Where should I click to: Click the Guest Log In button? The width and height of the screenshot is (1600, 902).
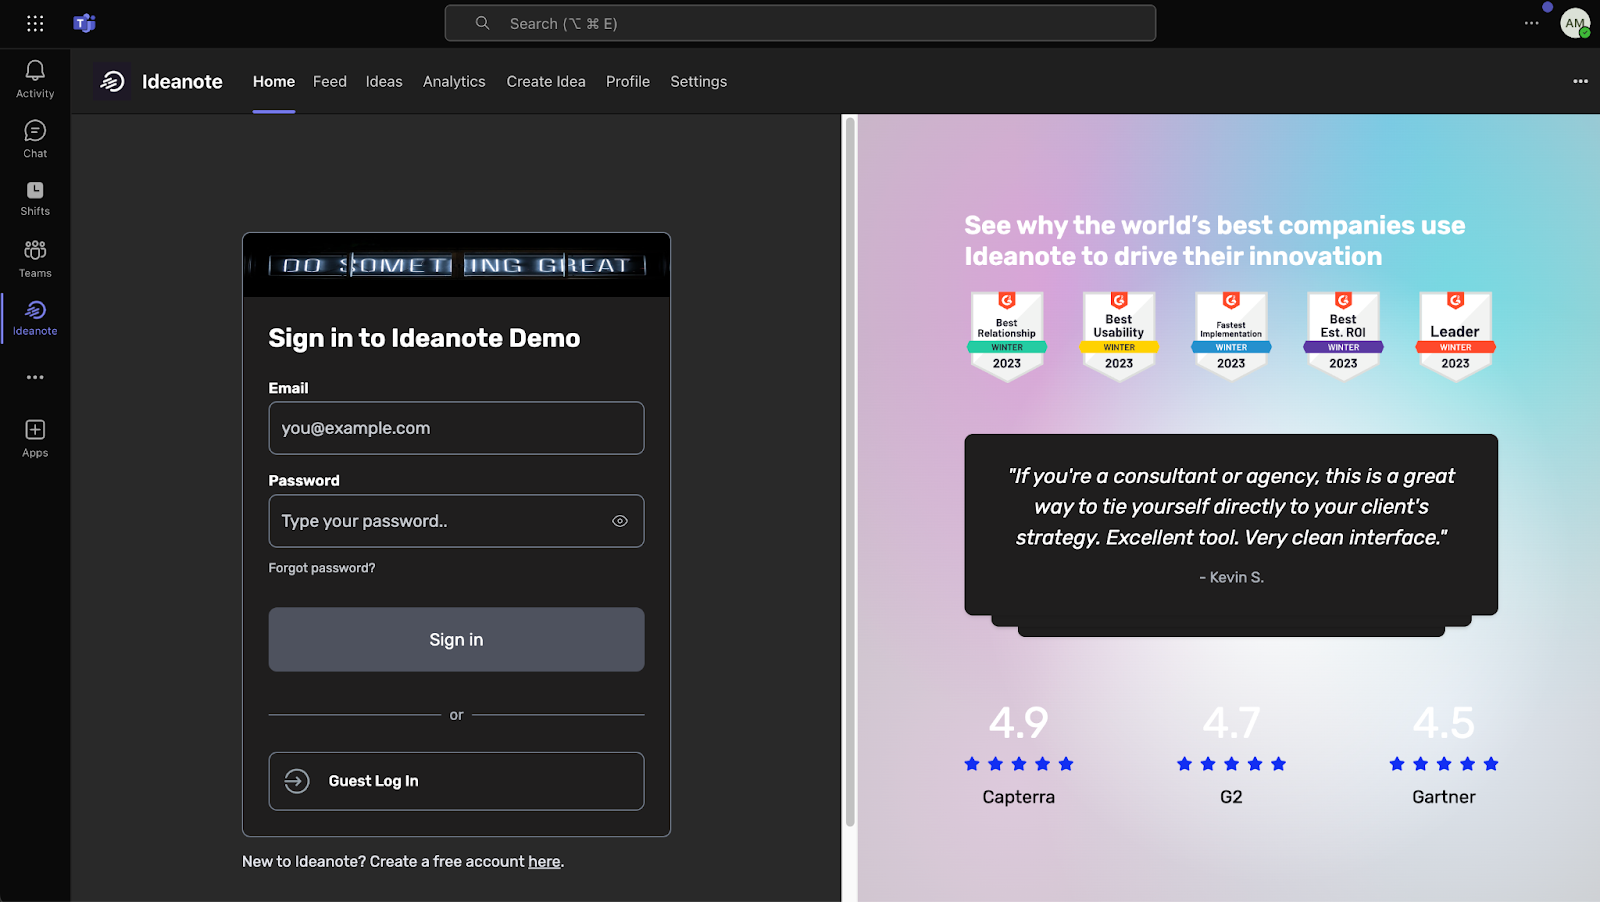click(456, 781)
